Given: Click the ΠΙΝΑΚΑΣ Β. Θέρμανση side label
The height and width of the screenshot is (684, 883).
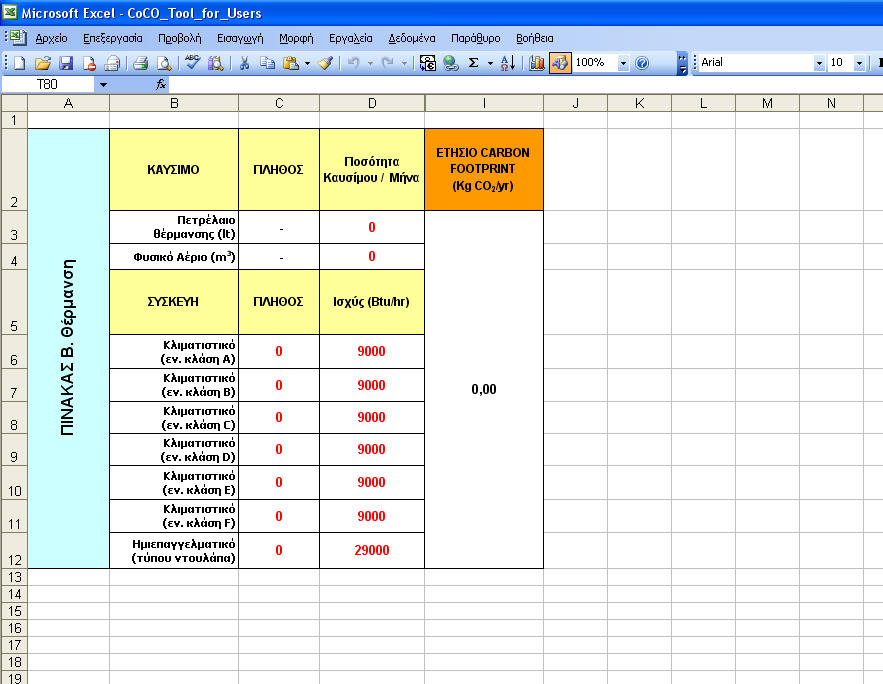Looking at the screenshot, I should [x=68, y=348].
